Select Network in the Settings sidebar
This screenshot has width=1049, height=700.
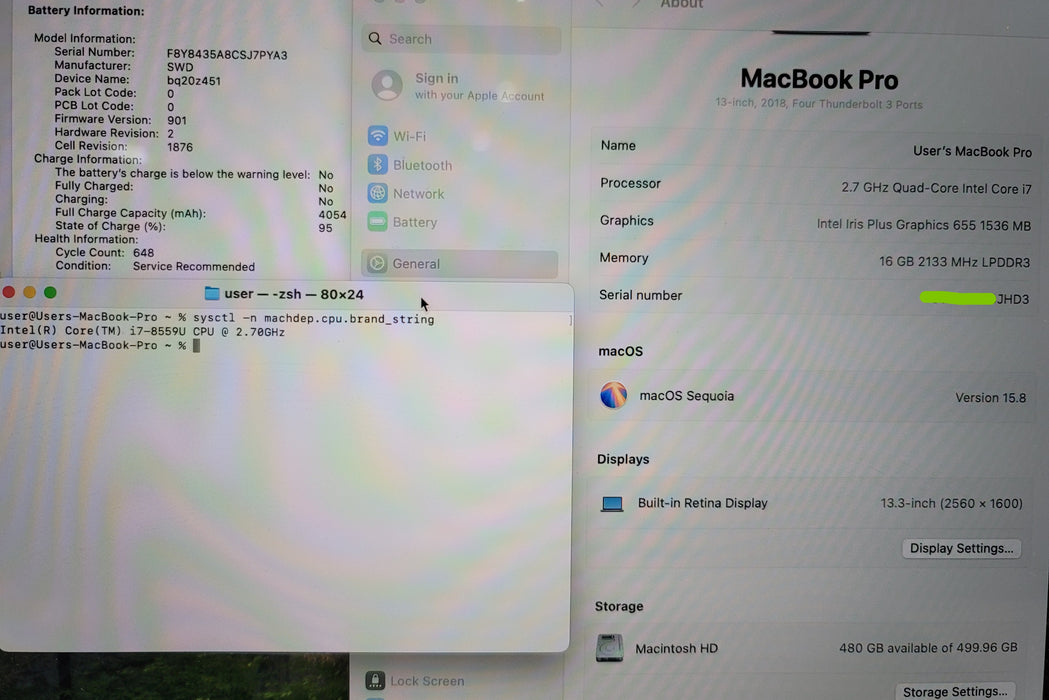point(462,193)
